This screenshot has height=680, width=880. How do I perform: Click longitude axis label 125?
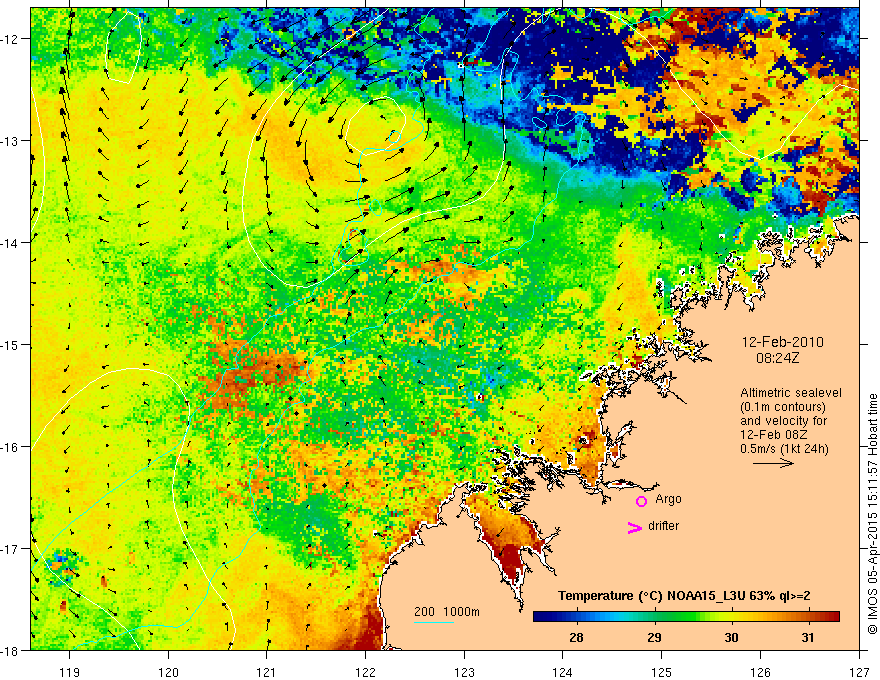(x=662, y=672)
